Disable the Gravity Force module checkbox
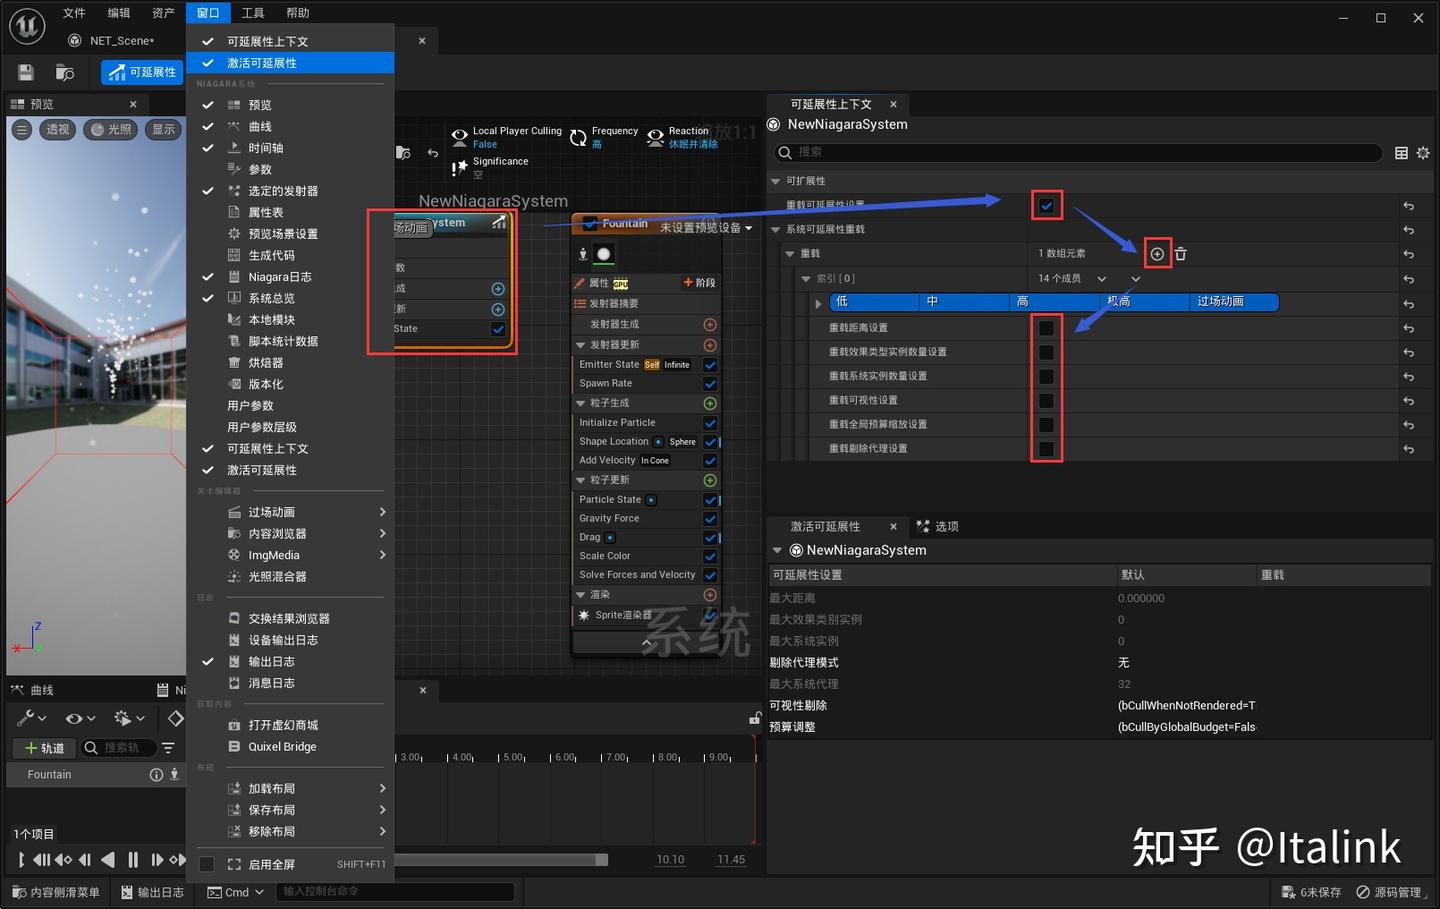This screenshot has width=1440, height=909. pos(710,518)
